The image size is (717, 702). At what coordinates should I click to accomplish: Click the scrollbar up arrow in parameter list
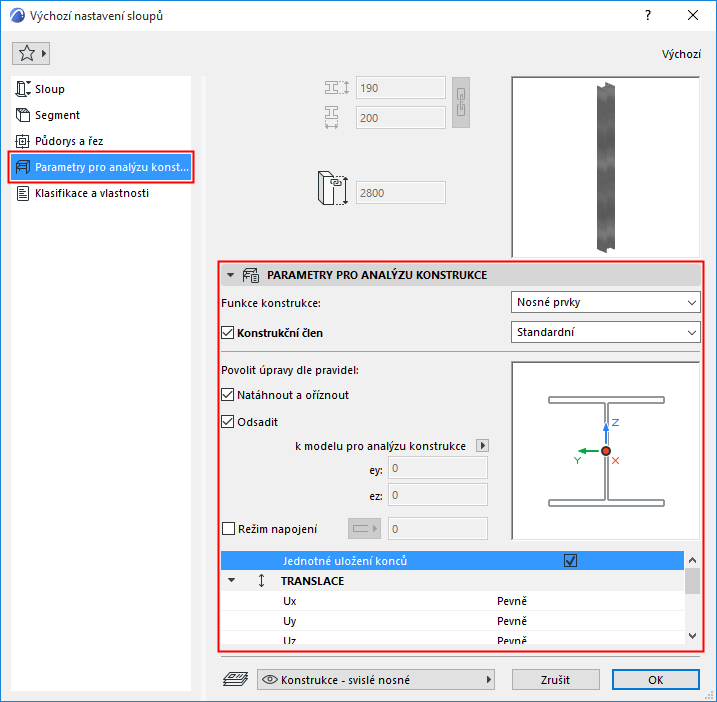click(x=692, y=560)
